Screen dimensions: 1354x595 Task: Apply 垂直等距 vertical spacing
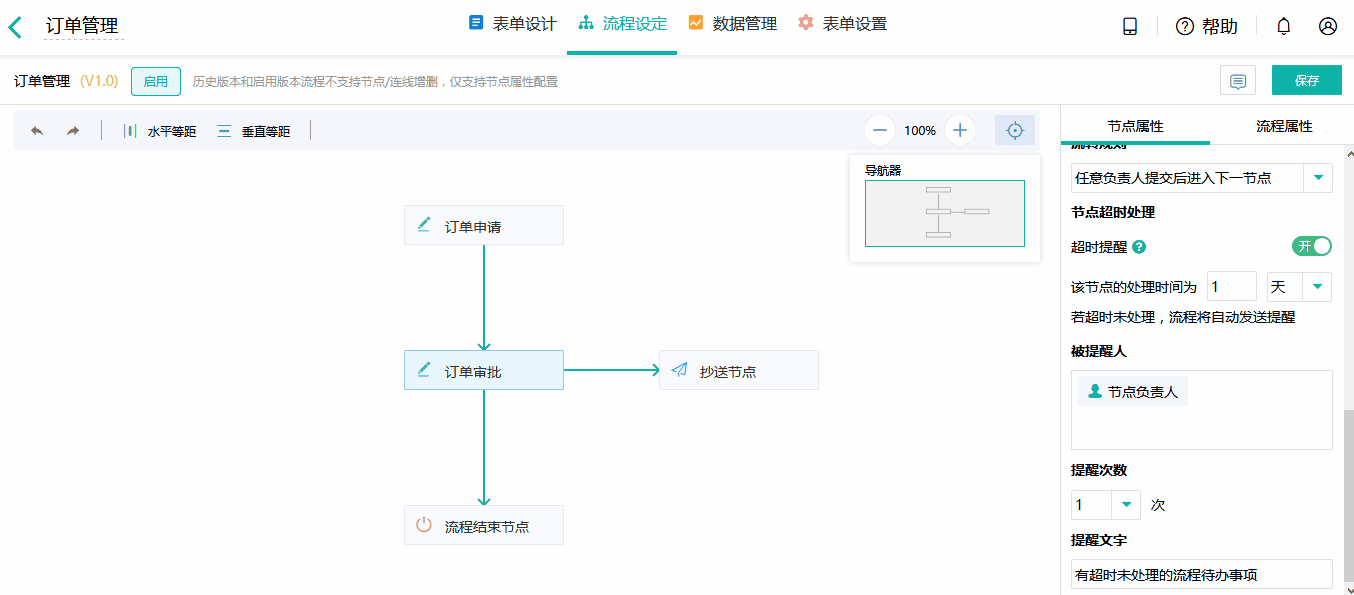[x=253, y=131]
